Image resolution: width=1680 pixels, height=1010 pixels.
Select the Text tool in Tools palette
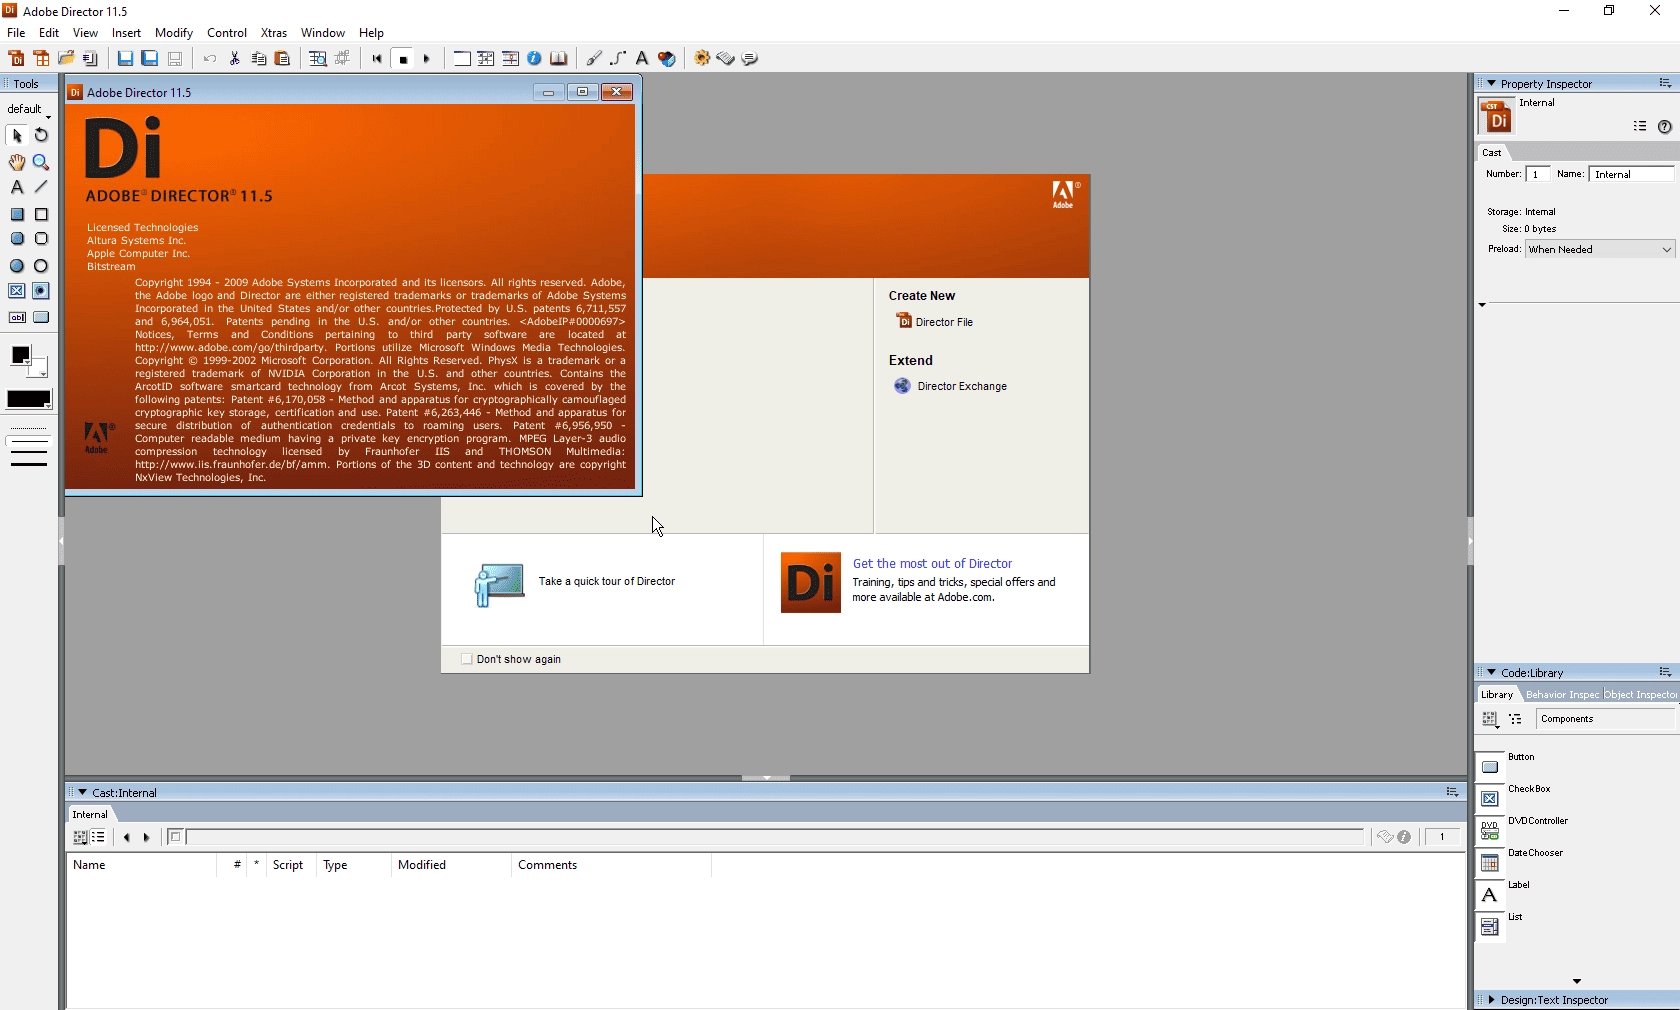pyautogui.click(x=17, y=187)
